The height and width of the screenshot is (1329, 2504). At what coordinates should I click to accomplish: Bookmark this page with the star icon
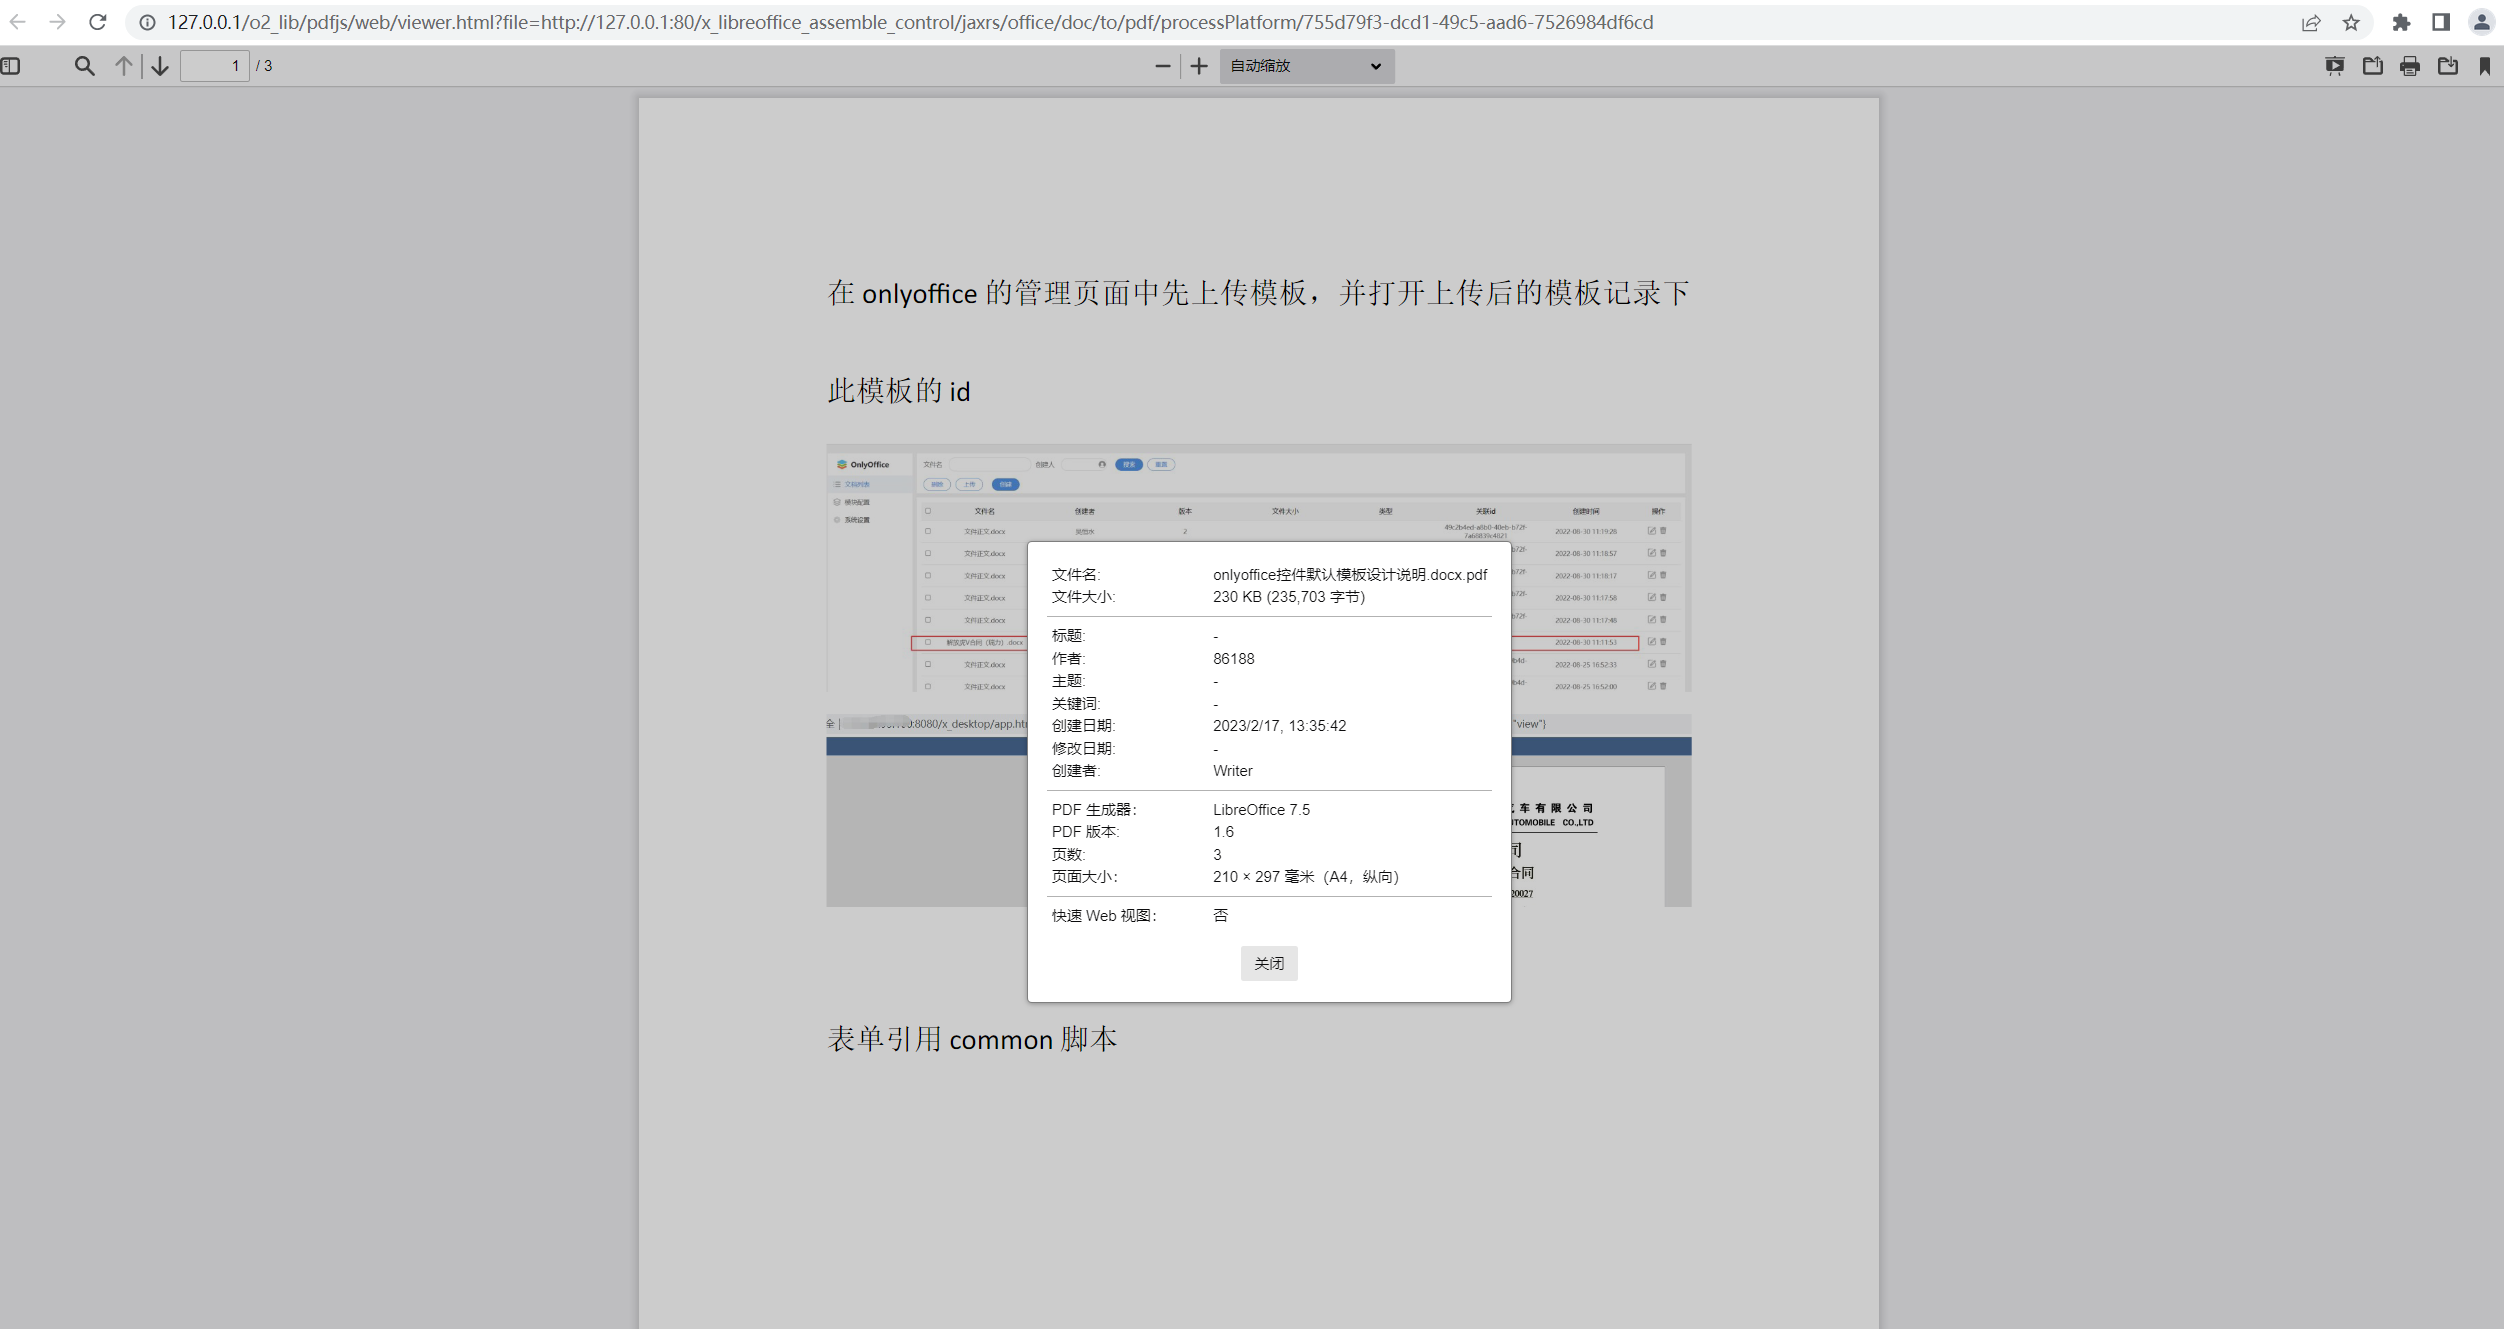pos(2351,22)
